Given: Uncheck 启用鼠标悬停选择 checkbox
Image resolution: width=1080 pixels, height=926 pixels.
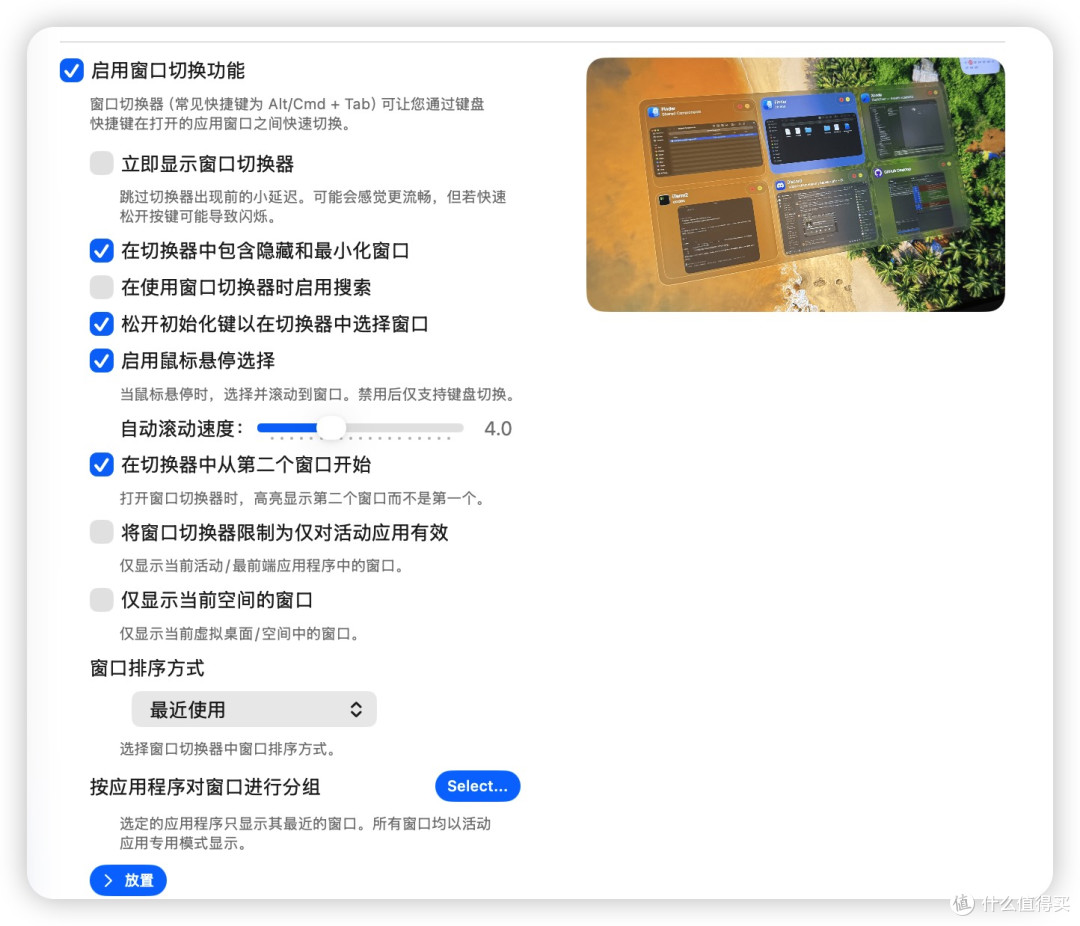Looking at the screenshot, I should pos(102,360).
